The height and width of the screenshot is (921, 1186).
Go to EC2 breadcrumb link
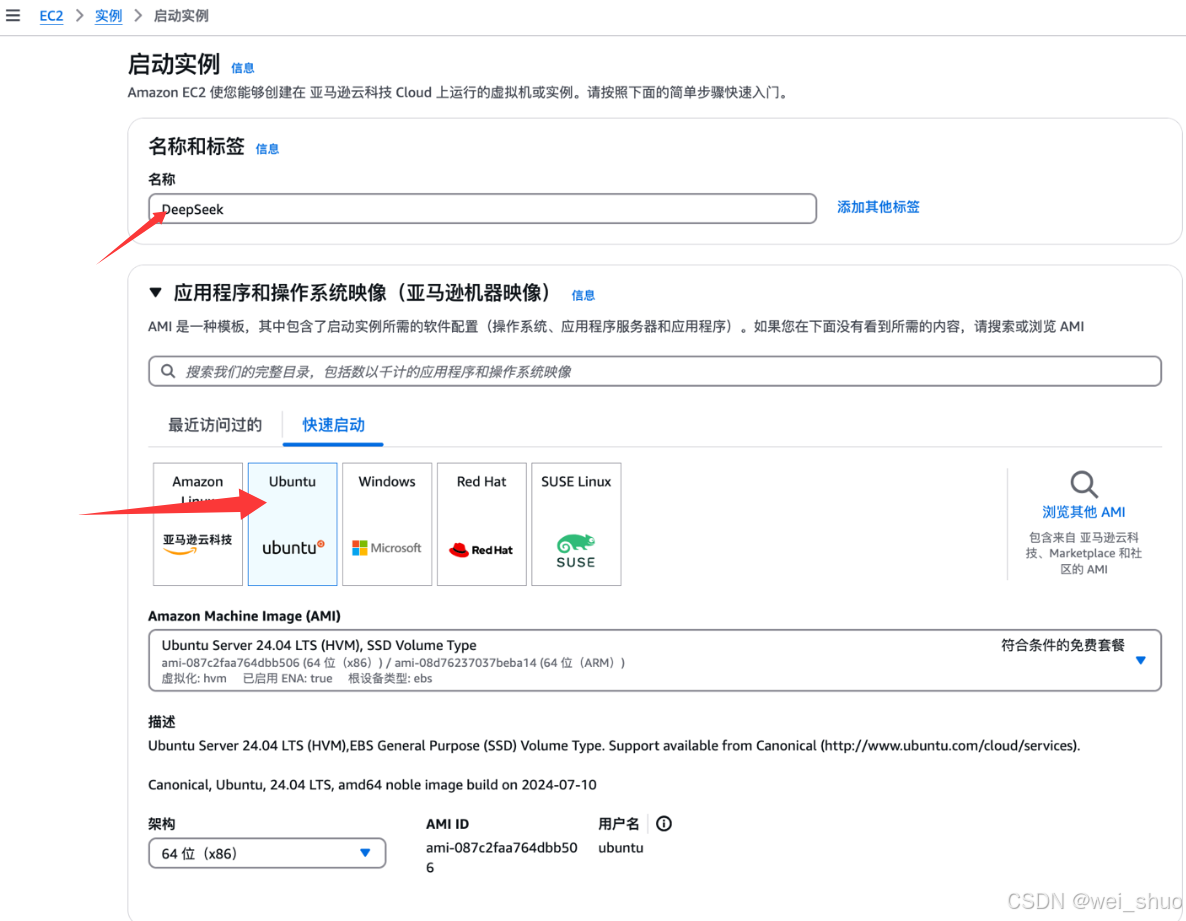click(51, 16)
